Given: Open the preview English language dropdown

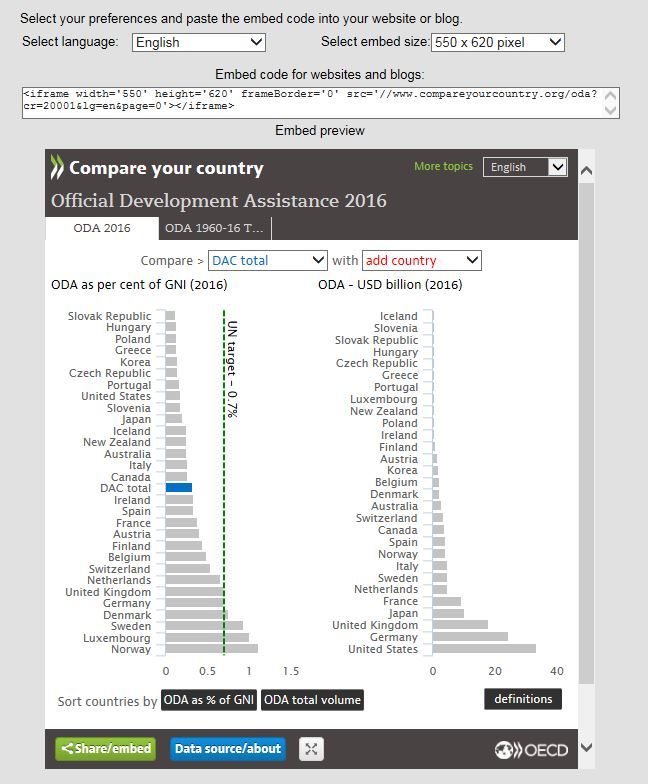Looking at the screenshot, I should [526, 167].
